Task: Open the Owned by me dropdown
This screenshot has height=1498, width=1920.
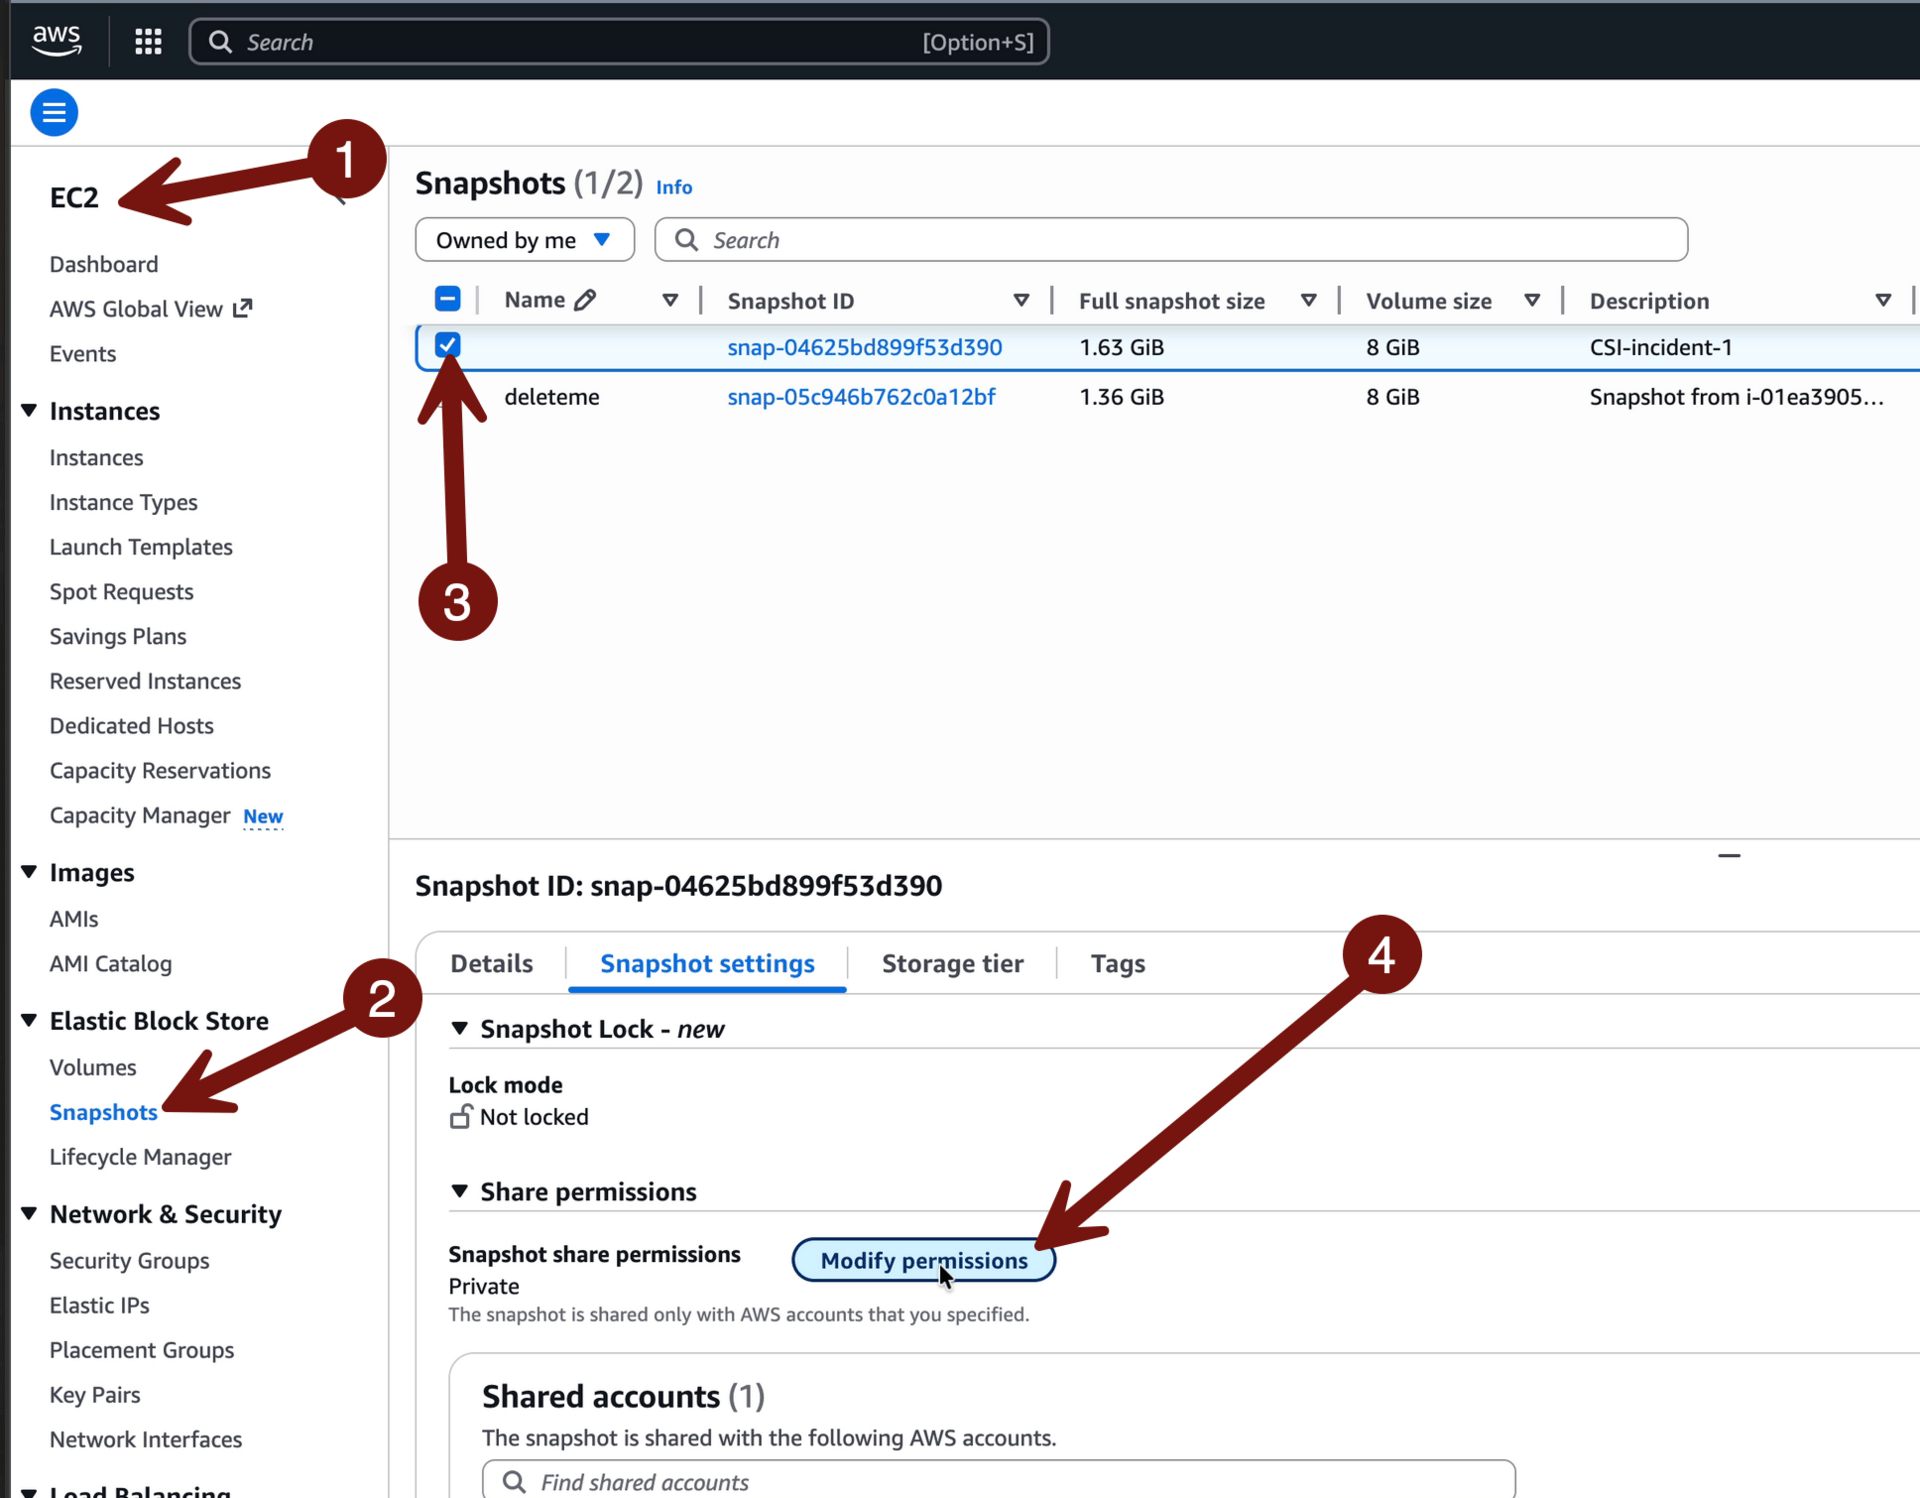Action: tap(524, 240)
